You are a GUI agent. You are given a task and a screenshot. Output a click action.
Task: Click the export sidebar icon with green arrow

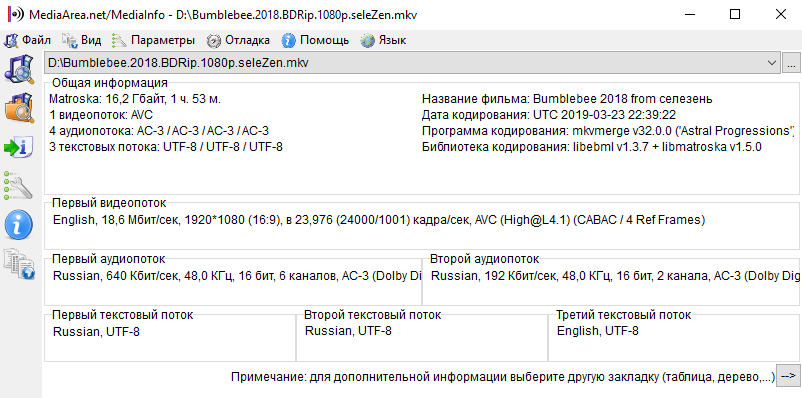click(19, 147)
